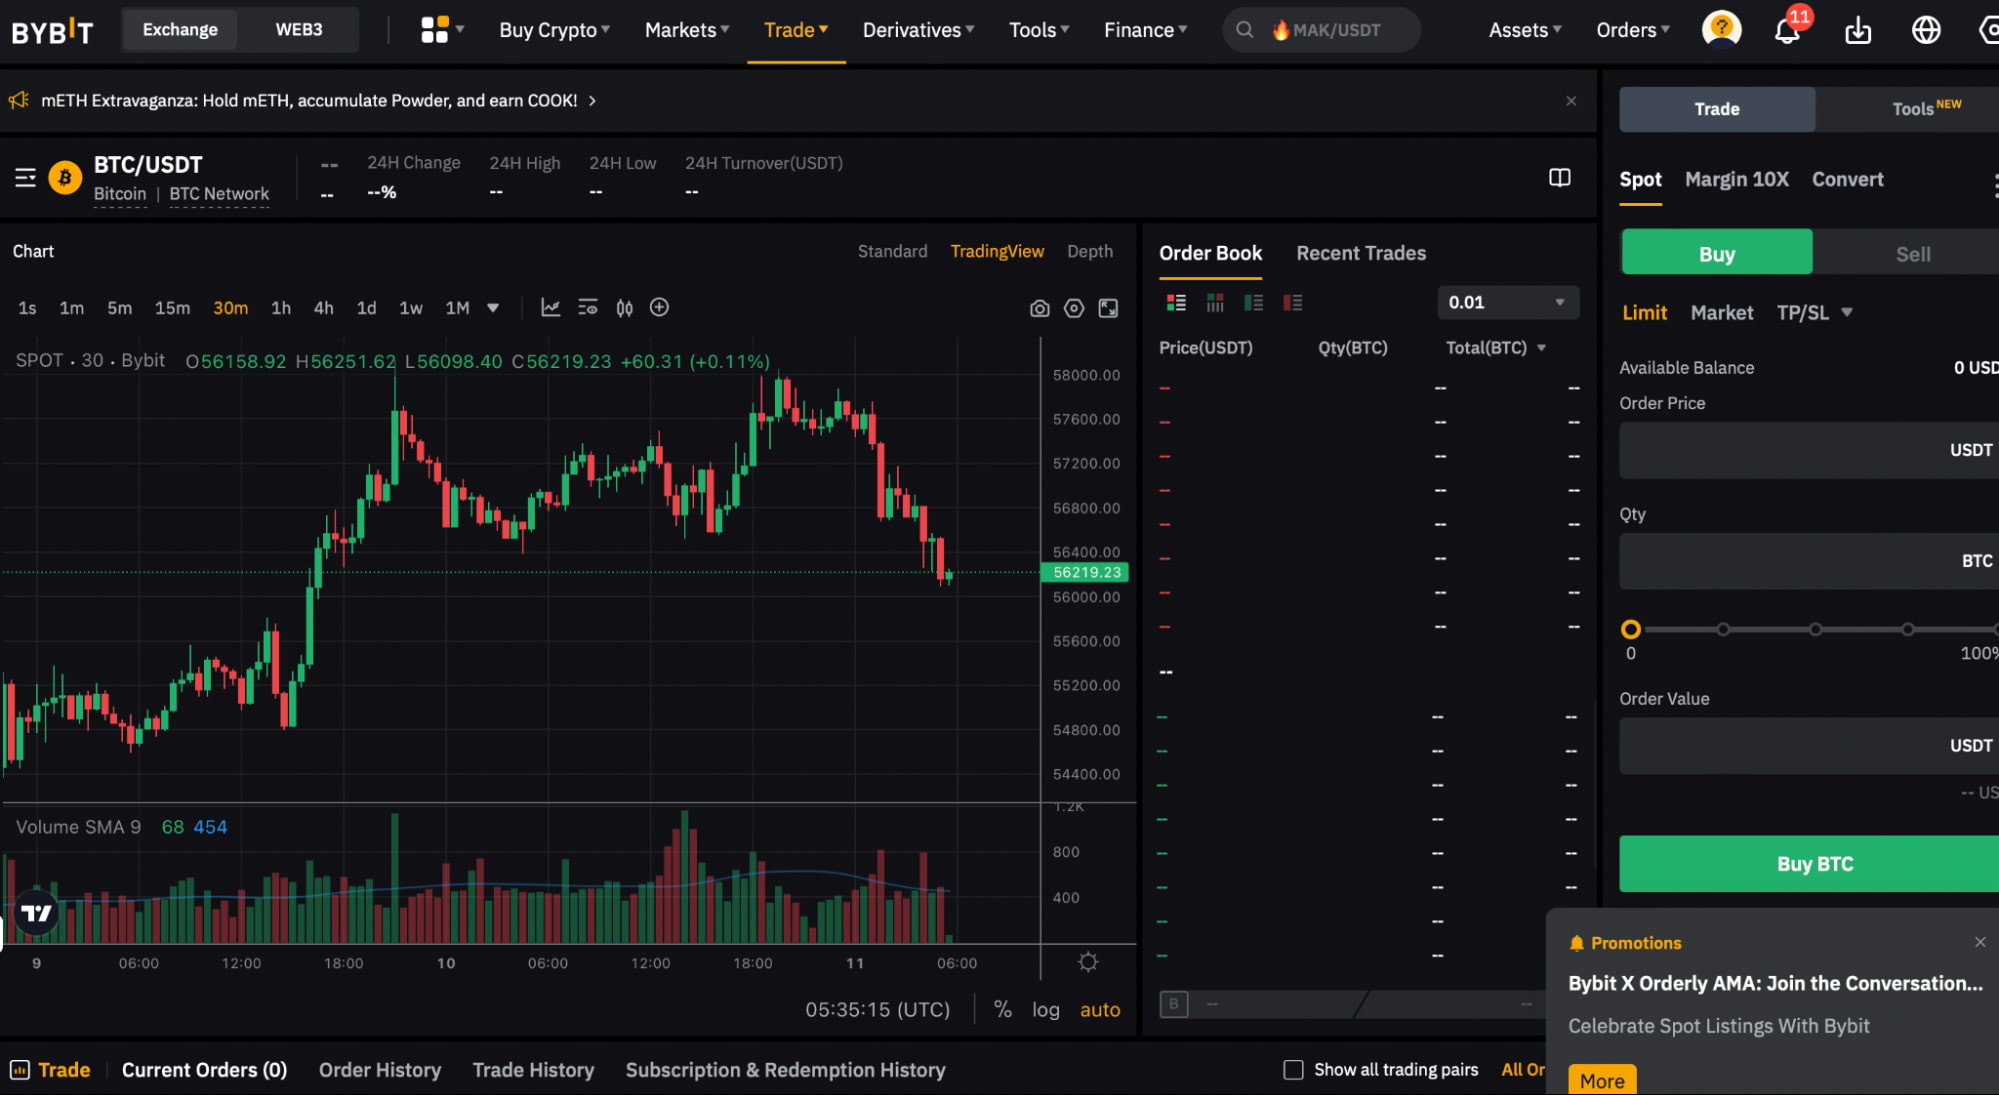Click More in Promotions popup

pyautogui.click(x=1602, y=1081)
